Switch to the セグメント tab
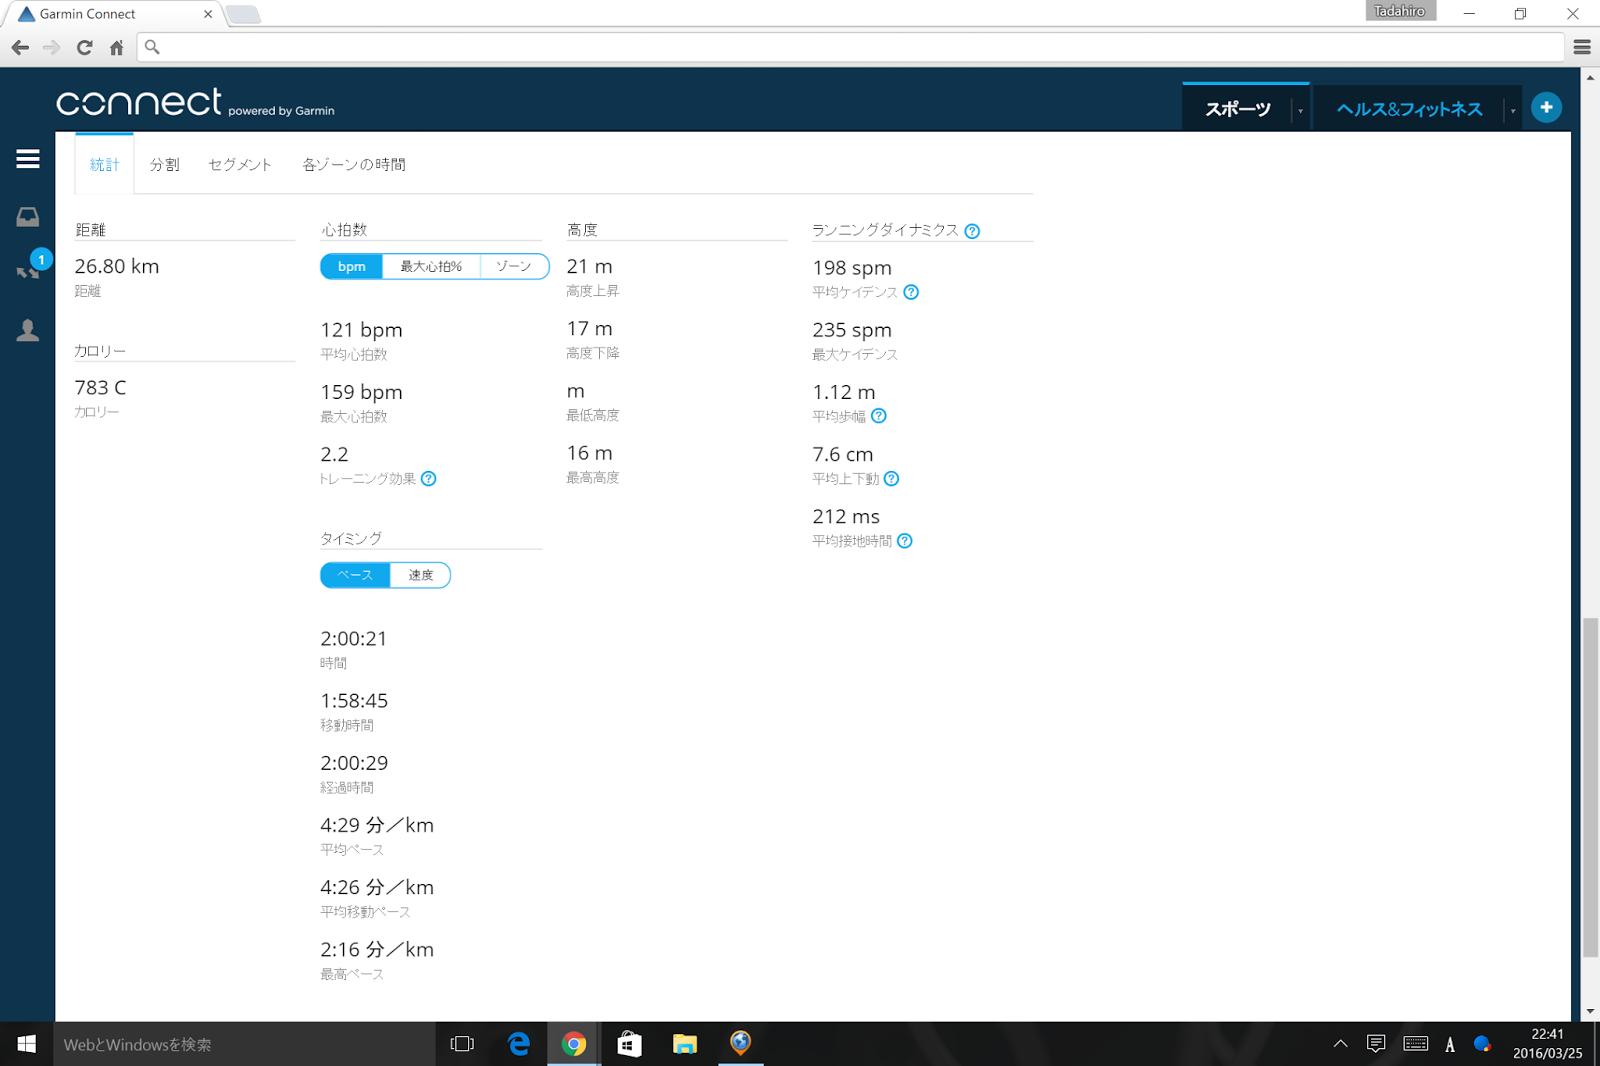The width and height of the screenshot is (1600, 1066). [240, 165]
